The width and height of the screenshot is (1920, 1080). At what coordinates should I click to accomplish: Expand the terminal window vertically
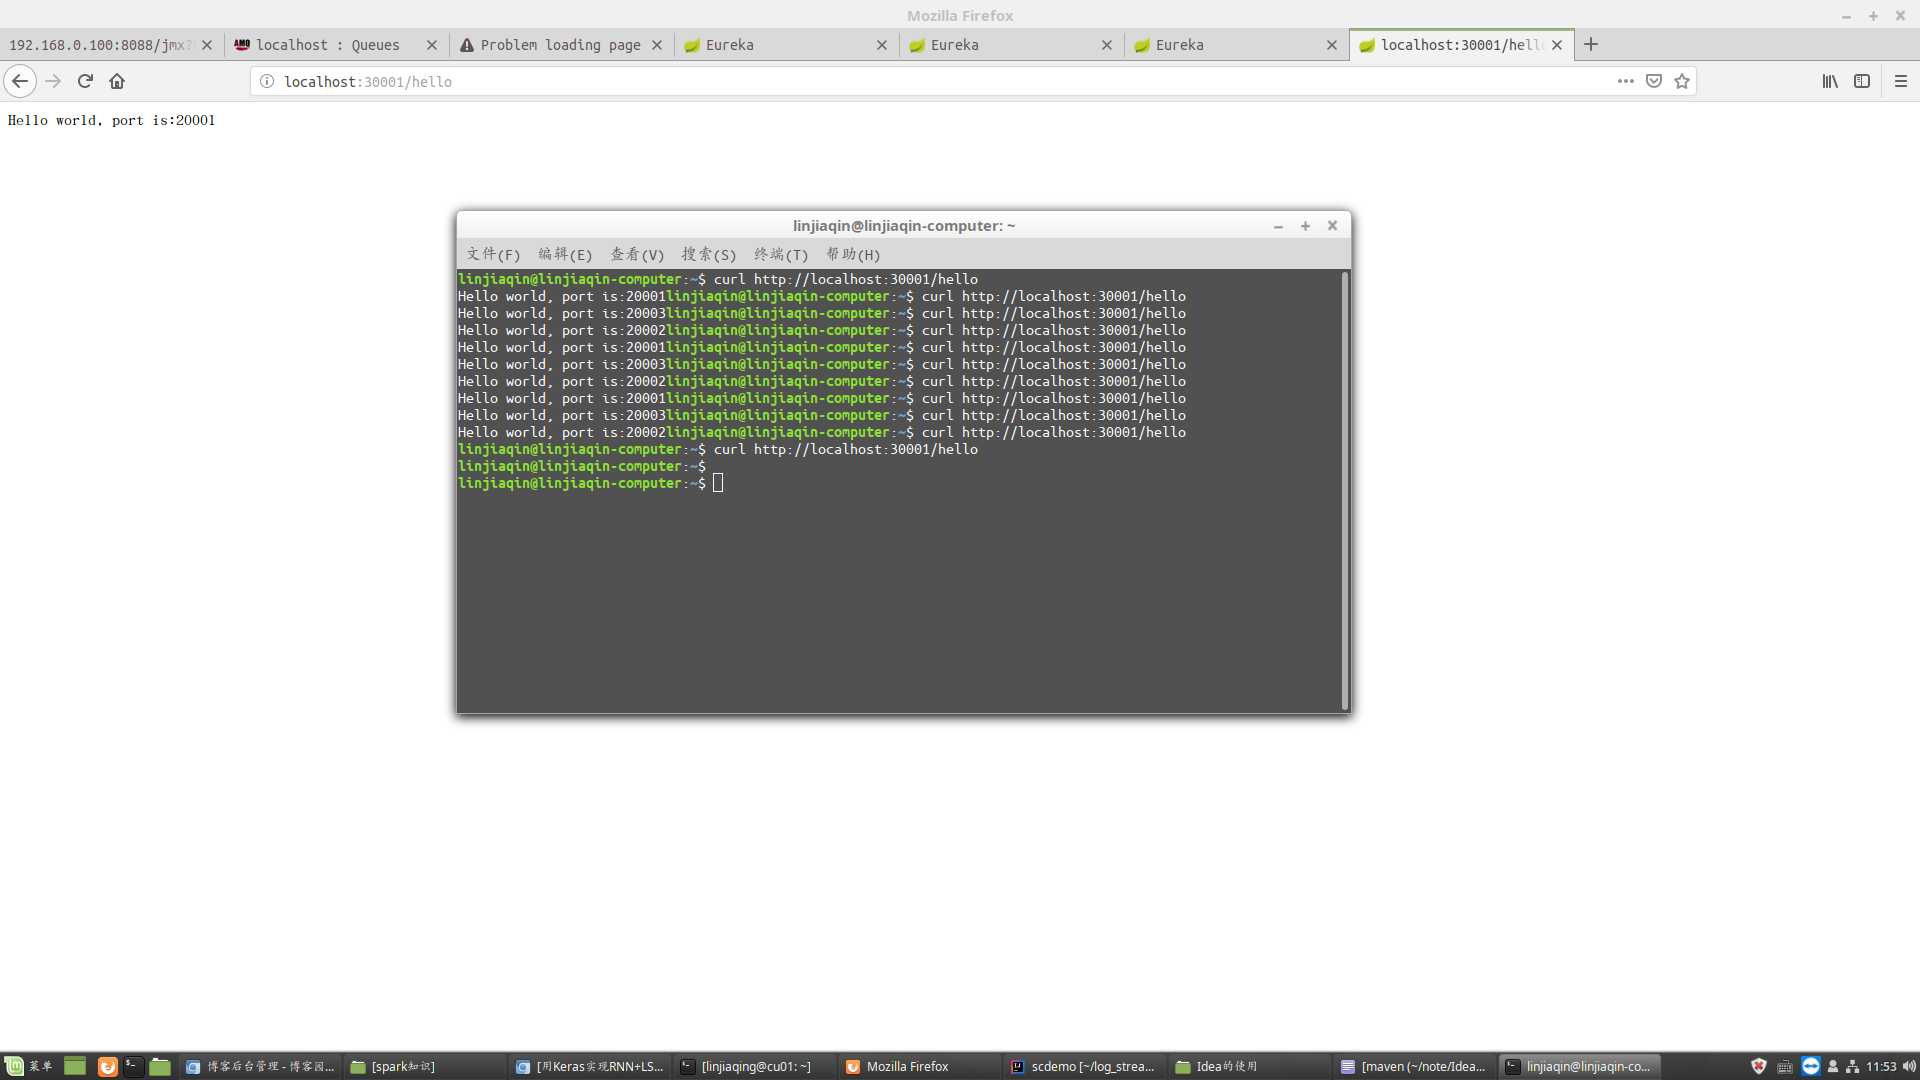click(x=1305, y=225)
